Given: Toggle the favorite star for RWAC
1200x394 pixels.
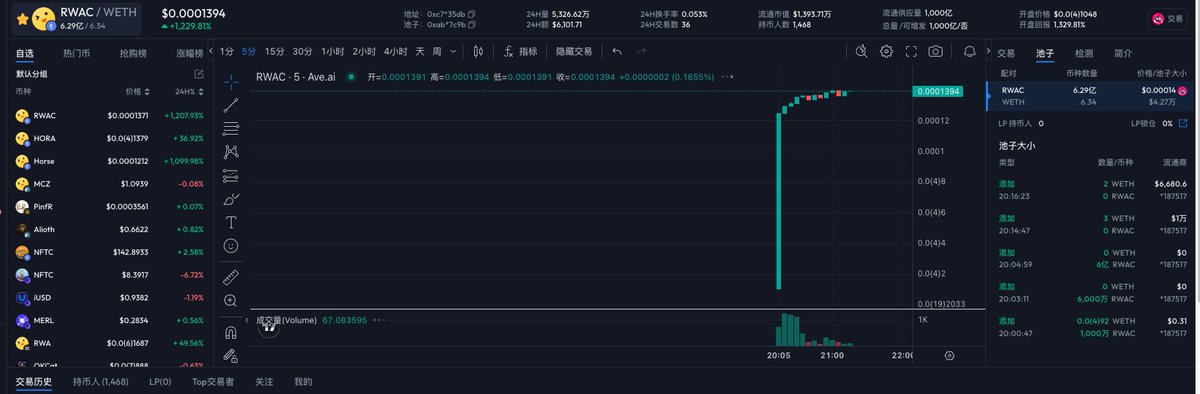Looking at the screenshot, I should tap(22, 18).
